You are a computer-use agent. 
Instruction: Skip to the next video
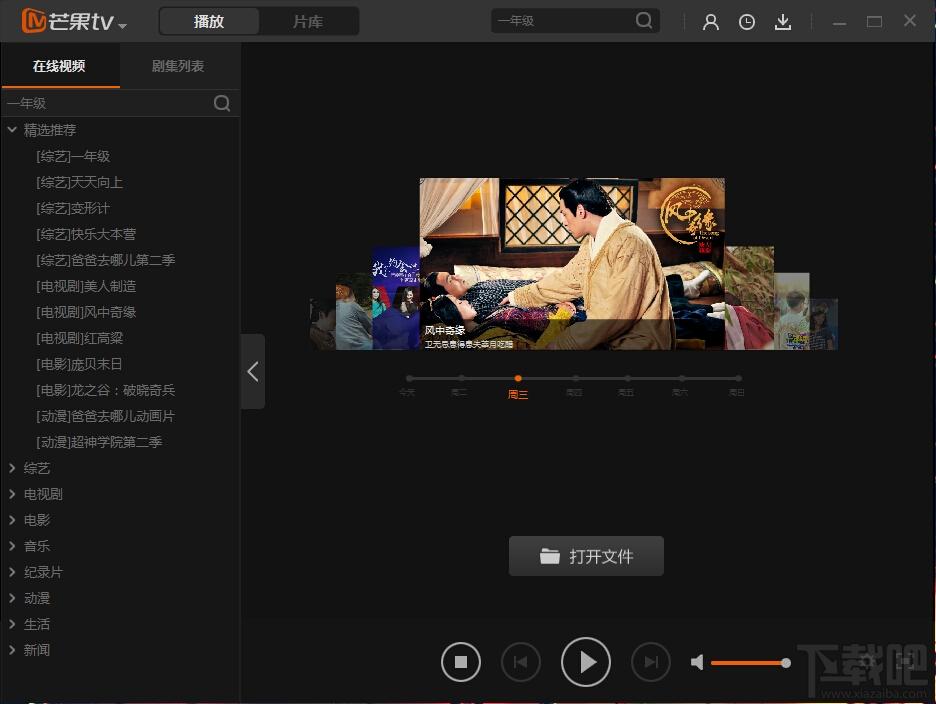click(x=651, y=662)
